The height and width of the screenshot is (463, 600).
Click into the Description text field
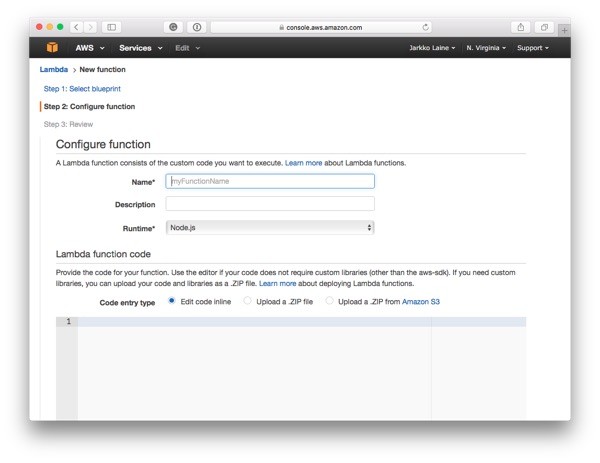270,204
